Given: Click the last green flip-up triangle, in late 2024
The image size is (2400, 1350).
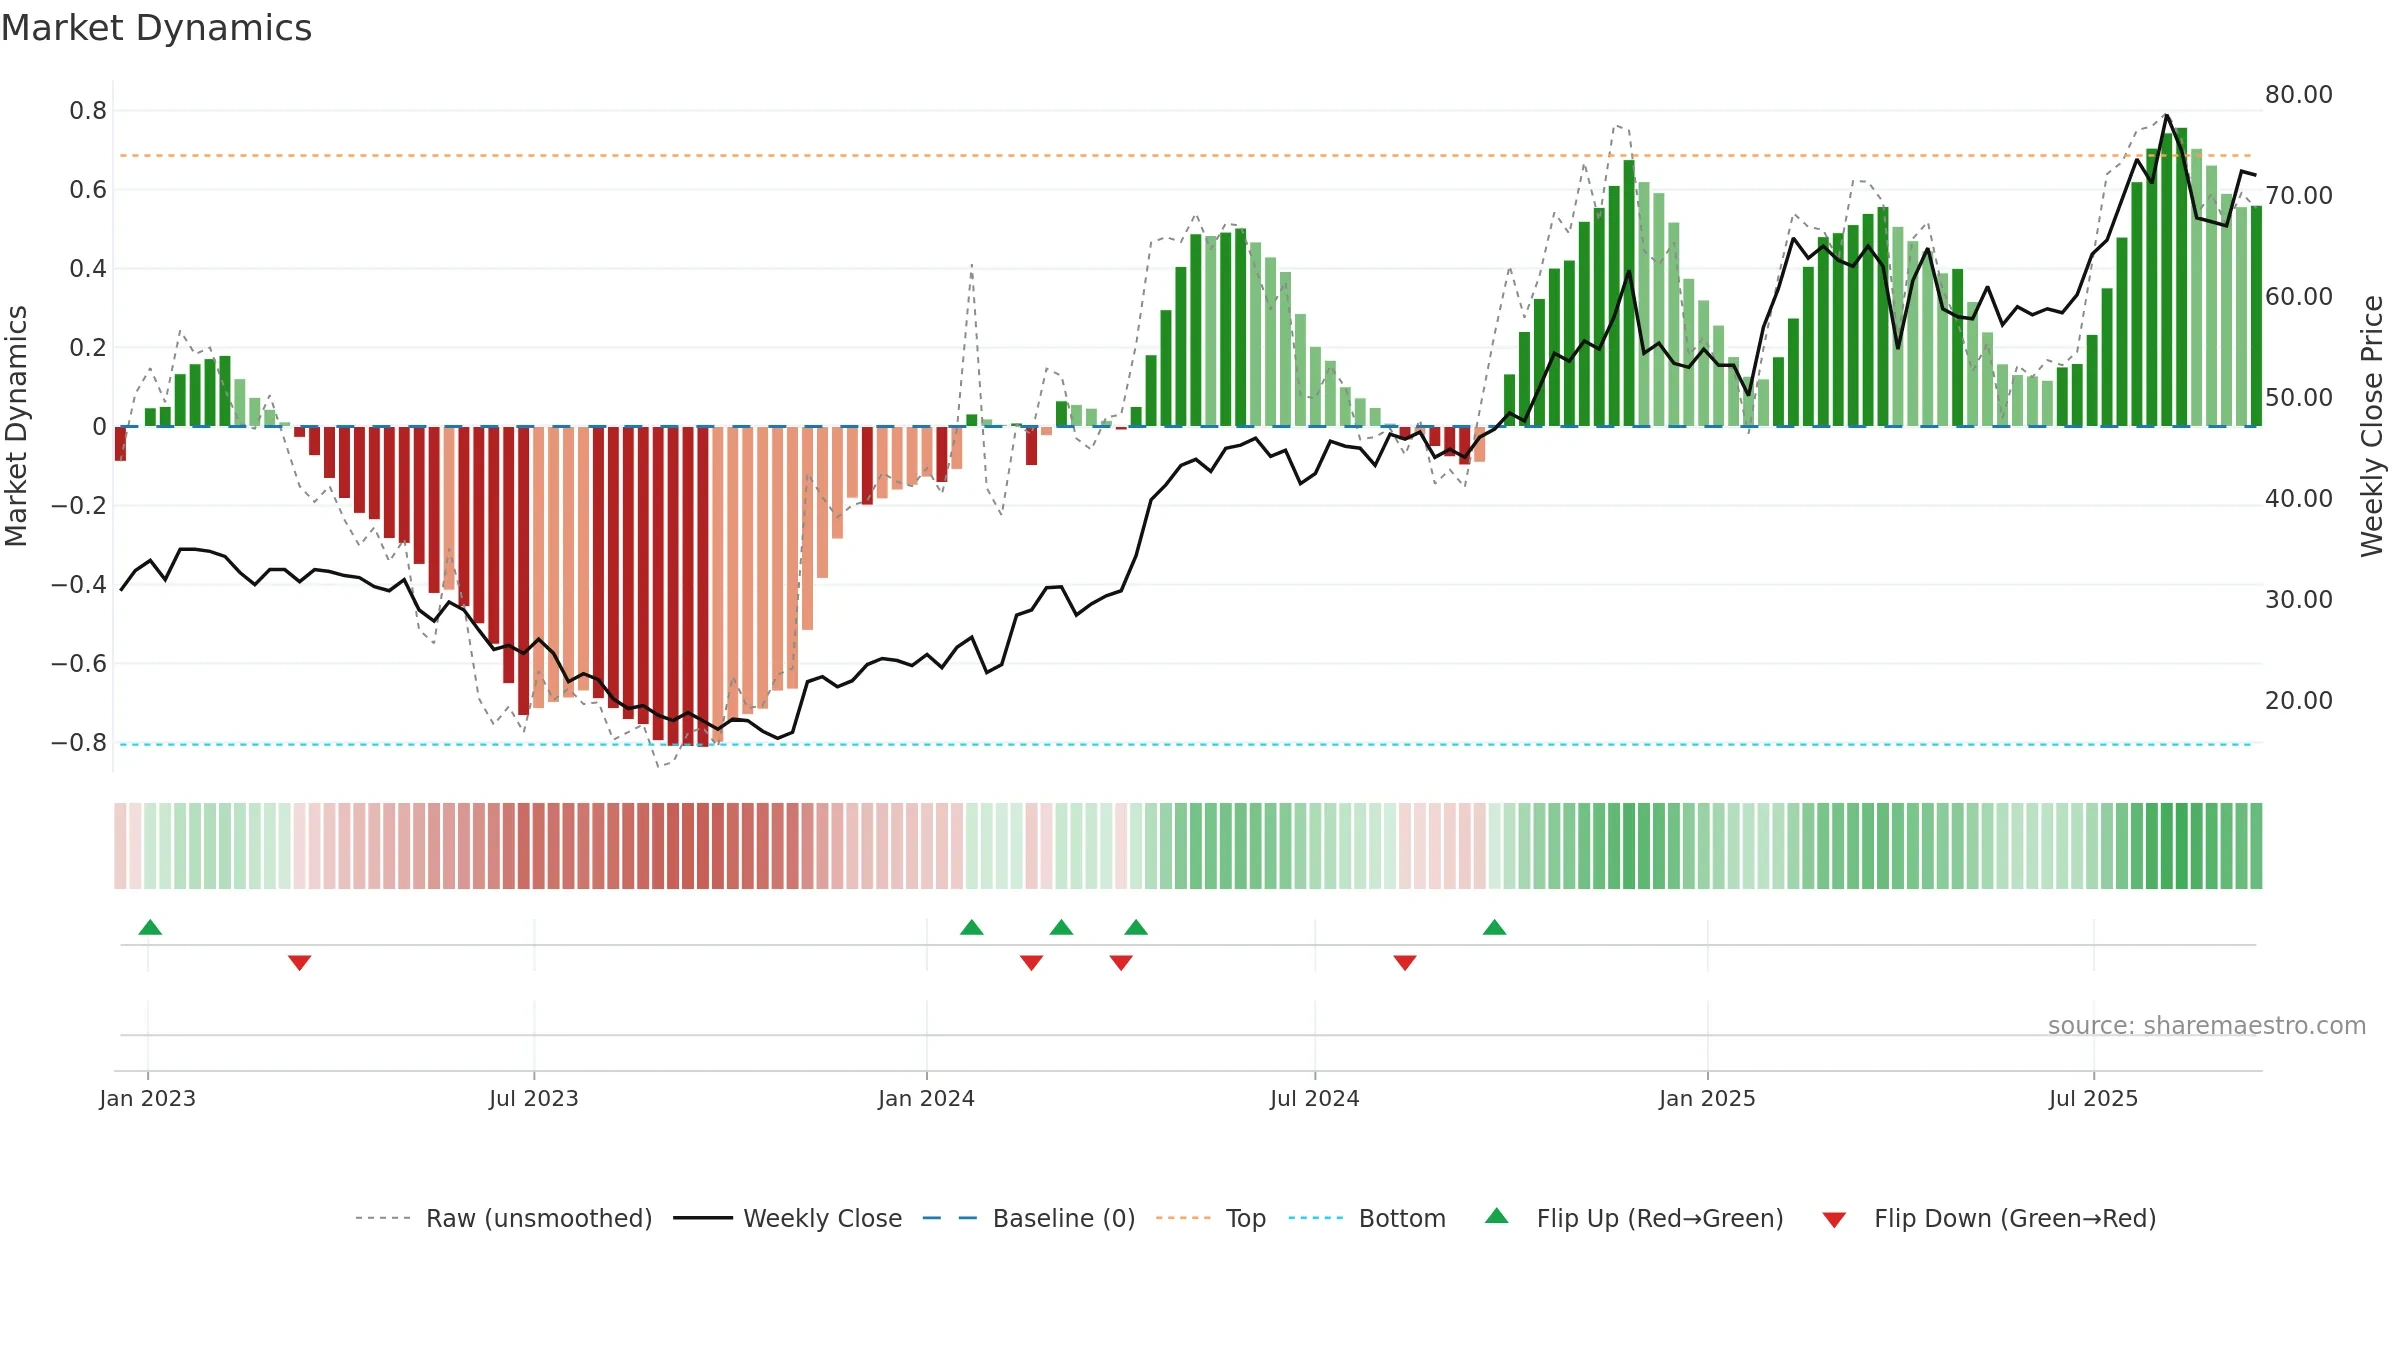Looking at the screenshot, I should [x=1495, y=927].
